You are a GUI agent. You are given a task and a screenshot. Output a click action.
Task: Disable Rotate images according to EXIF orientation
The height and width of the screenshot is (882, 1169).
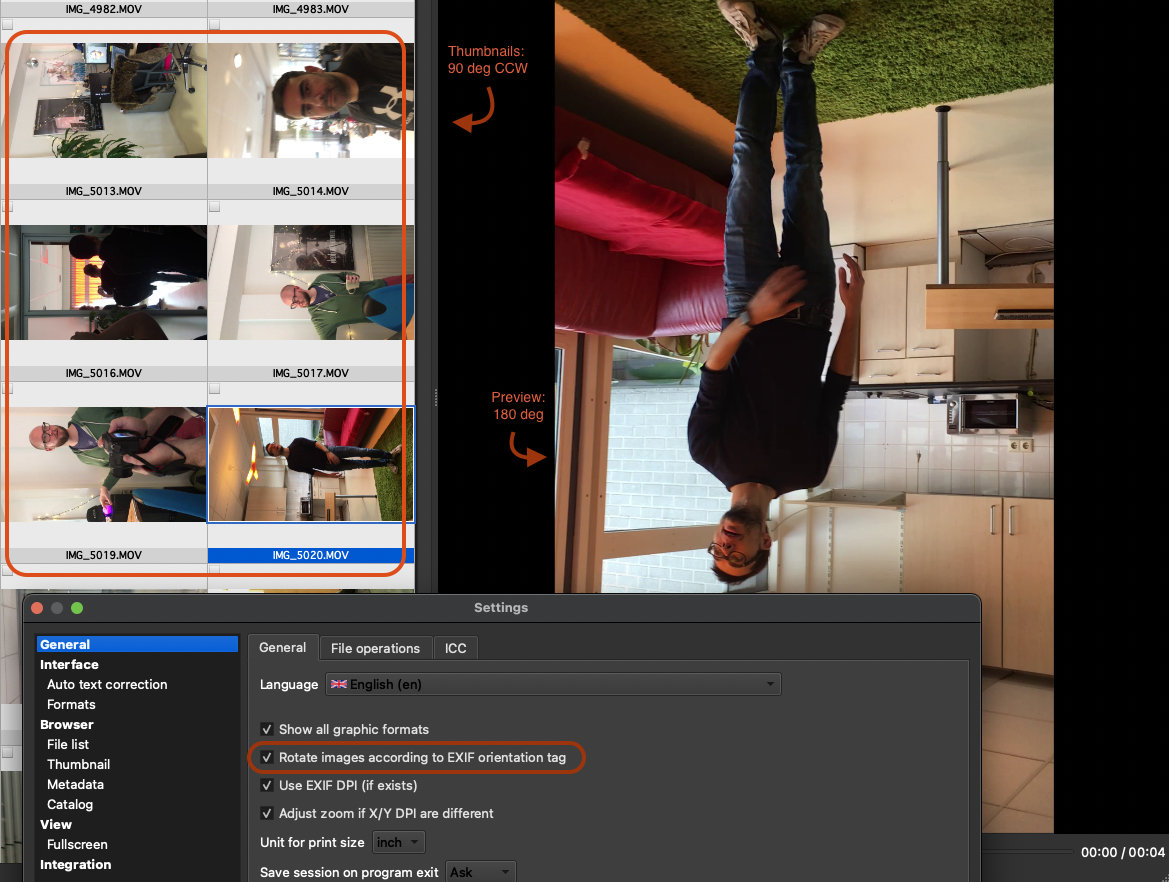(267, 757)
